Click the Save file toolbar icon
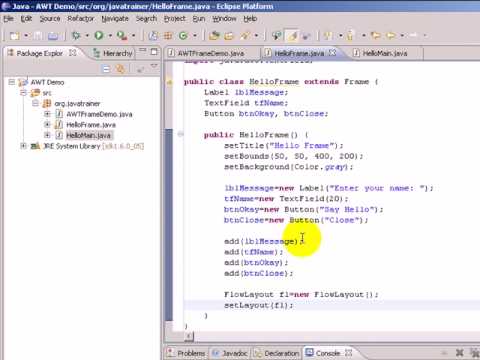 coord(38,35)
